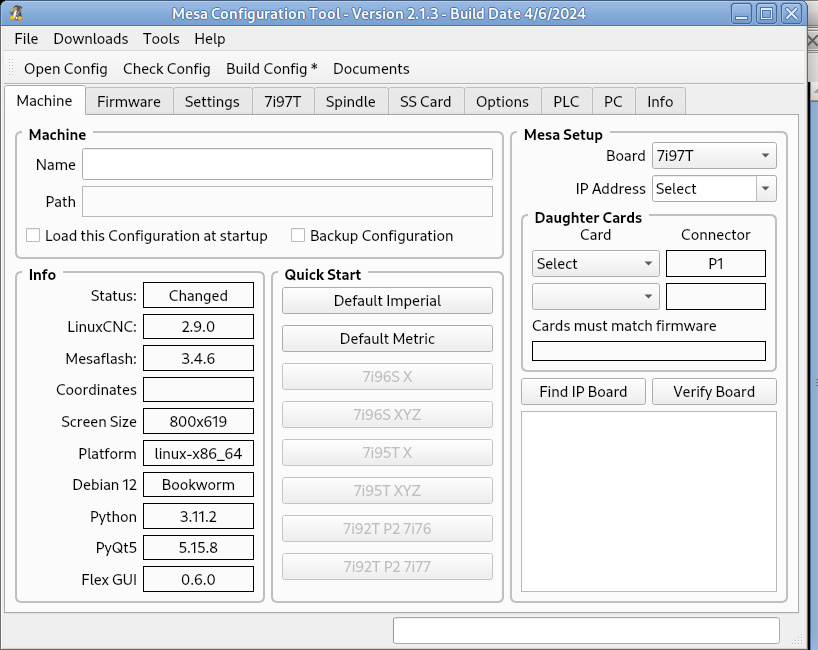This screenshot has height=650, width=818.
Task: Switch to the PC tab
Action: 614,102
